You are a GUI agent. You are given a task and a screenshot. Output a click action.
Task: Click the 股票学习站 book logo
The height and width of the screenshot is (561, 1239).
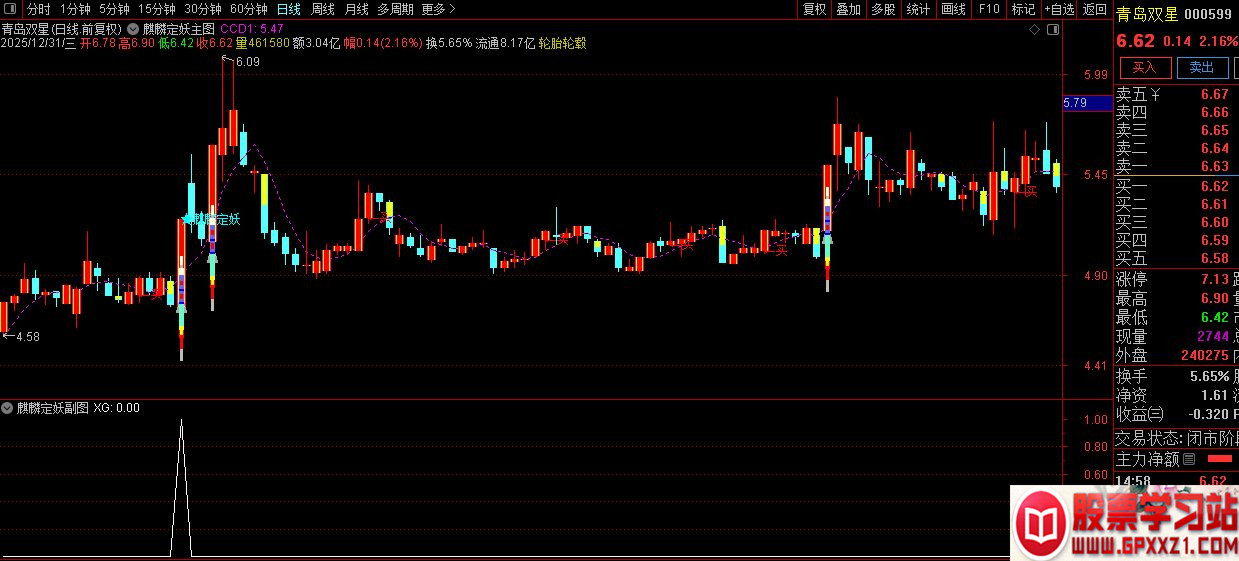tap(1040, 524)
